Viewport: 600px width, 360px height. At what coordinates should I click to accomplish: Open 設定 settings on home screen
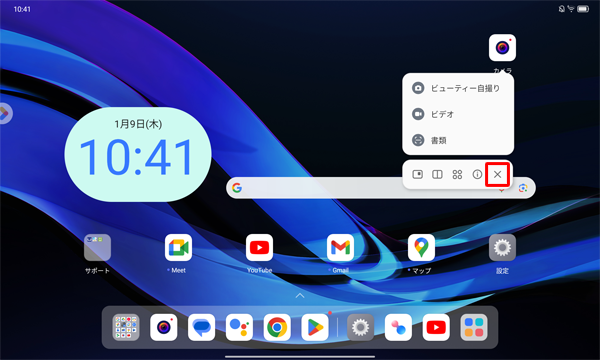(502, 248)
